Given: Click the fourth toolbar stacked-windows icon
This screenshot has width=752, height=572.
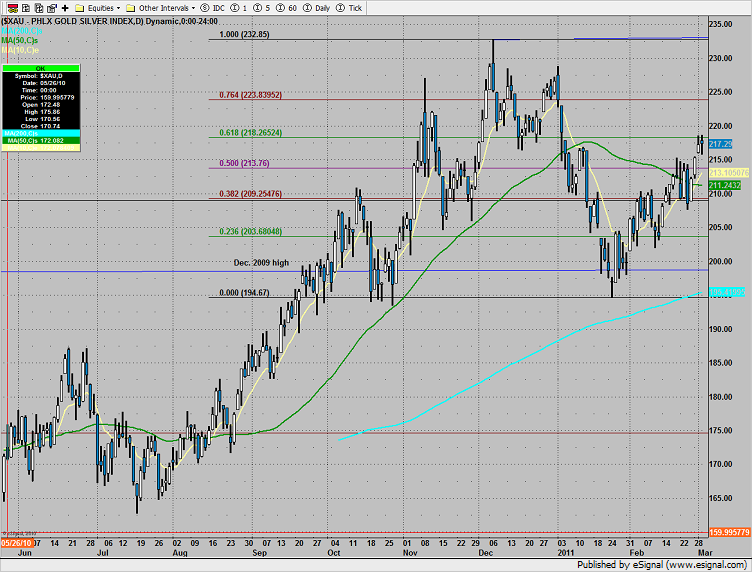Looking at the screenshot, I should point(52,8).
